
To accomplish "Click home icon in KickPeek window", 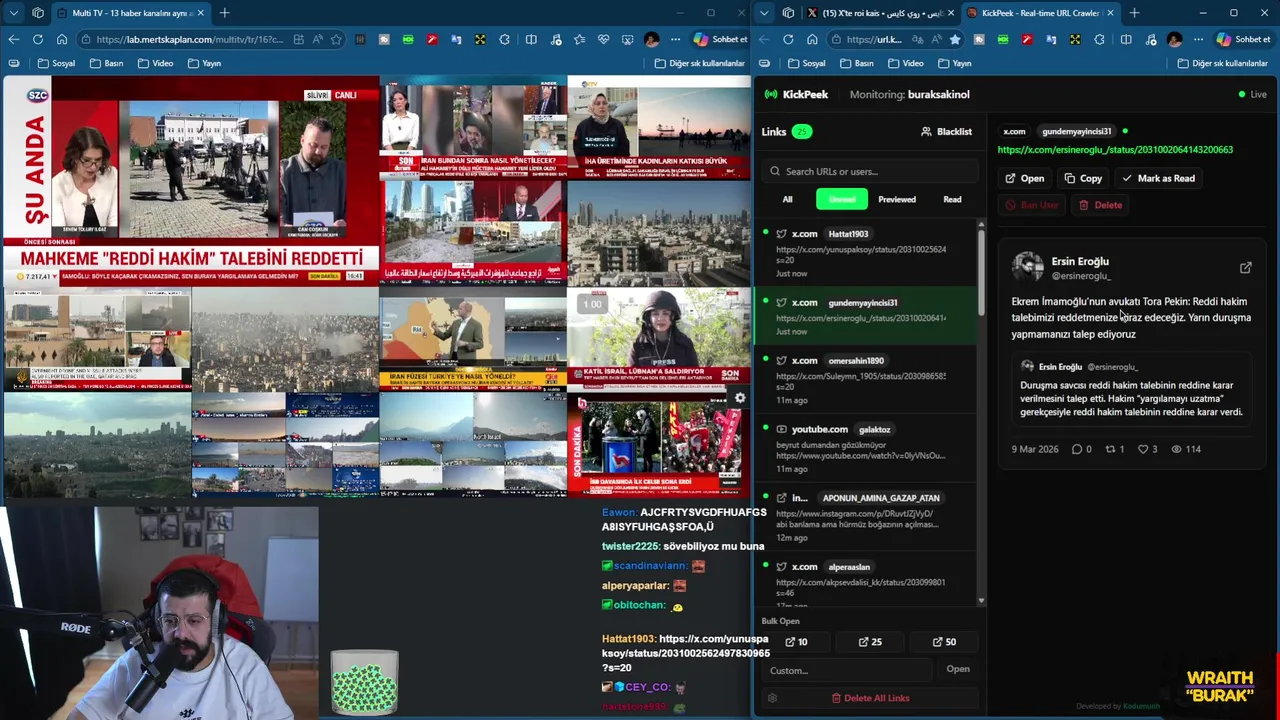I will coord(812,39).
